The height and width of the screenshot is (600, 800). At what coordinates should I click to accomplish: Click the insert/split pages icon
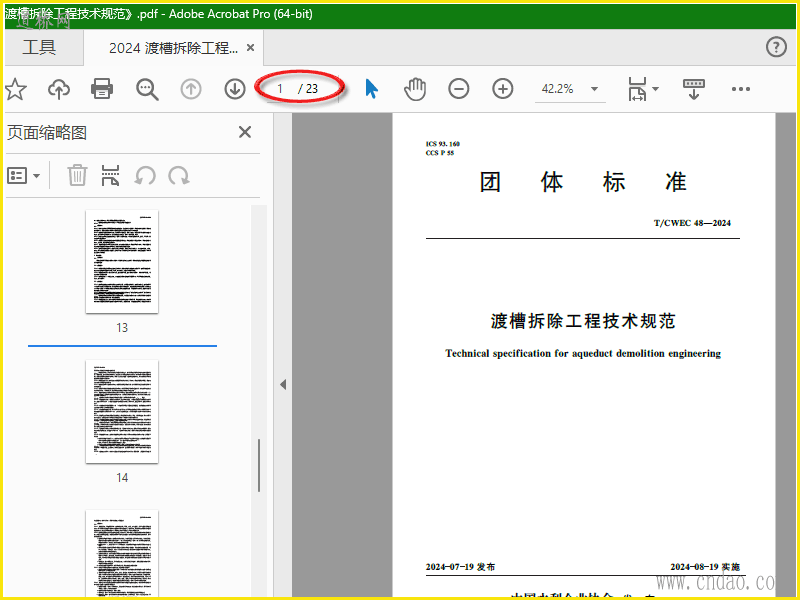[110, 176]
